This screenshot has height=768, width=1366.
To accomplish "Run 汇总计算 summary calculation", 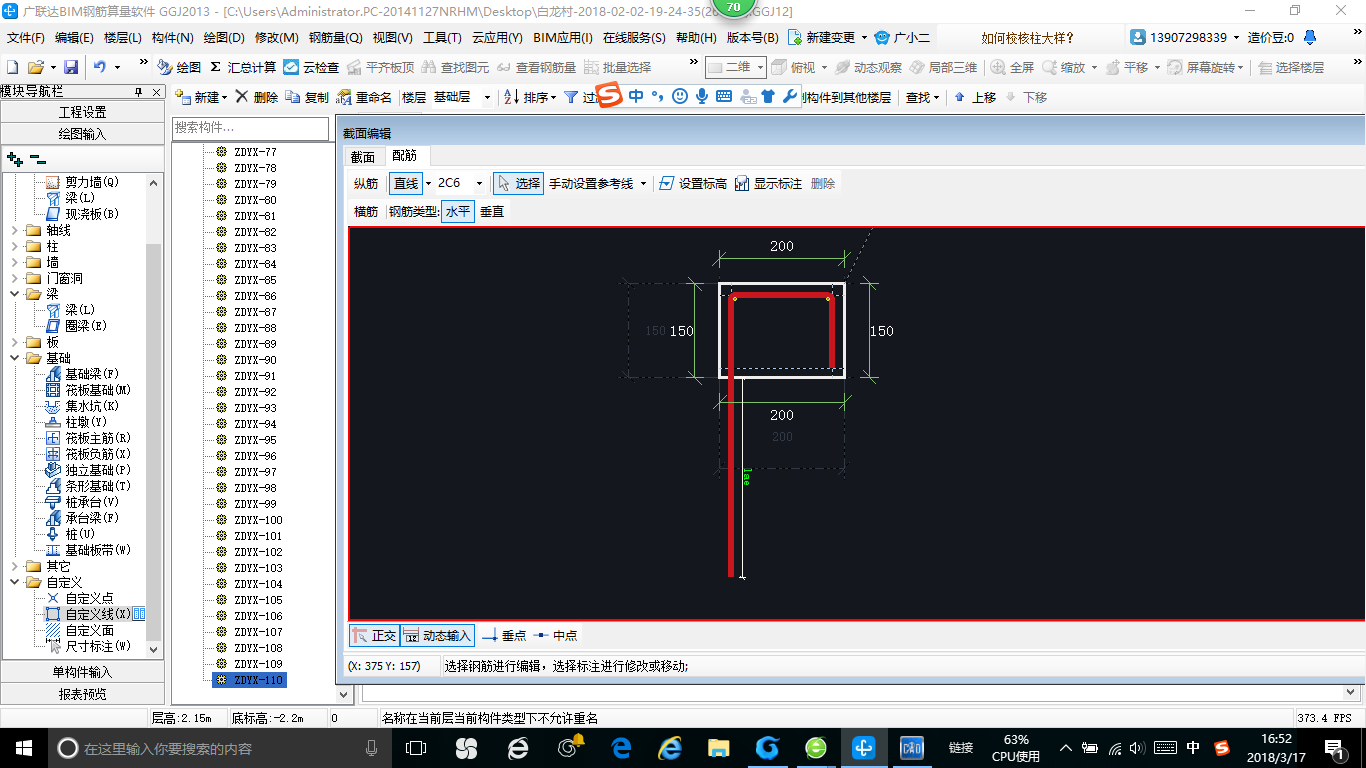I will click(x=243, y=67).
